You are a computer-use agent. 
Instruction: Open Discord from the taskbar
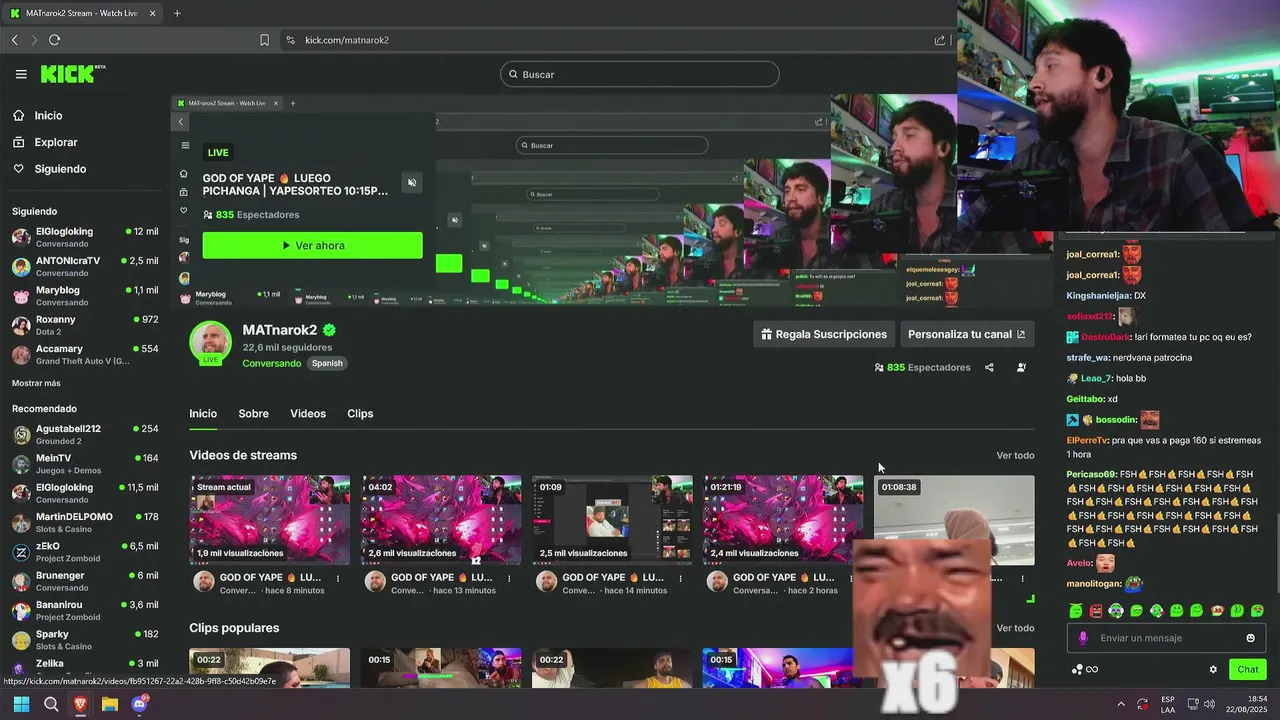pyautogui.click(x=140, y=704)
